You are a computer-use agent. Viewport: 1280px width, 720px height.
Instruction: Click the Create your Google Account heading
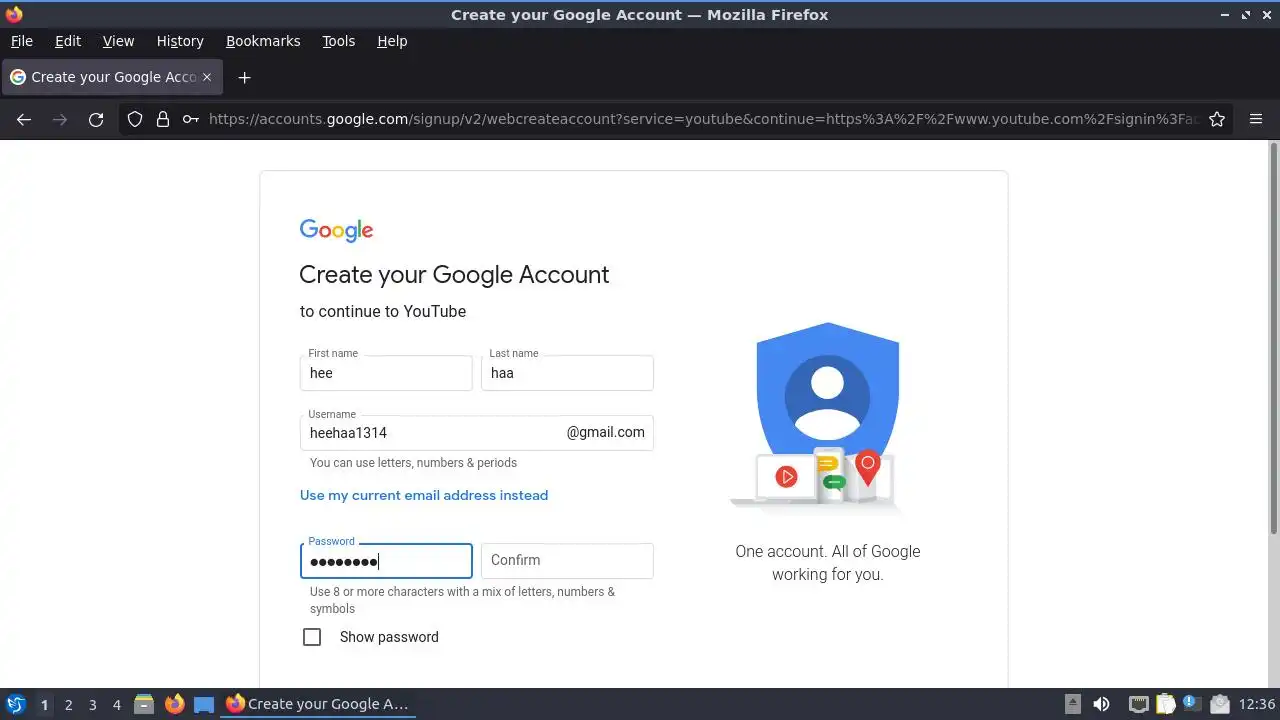[454, 275]
